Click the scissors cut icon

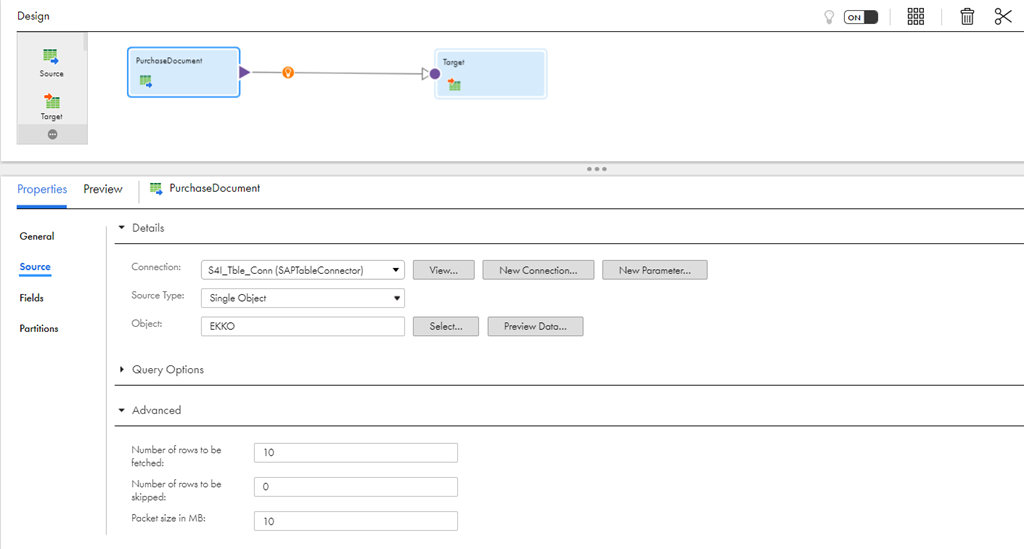coord(1003,16)
